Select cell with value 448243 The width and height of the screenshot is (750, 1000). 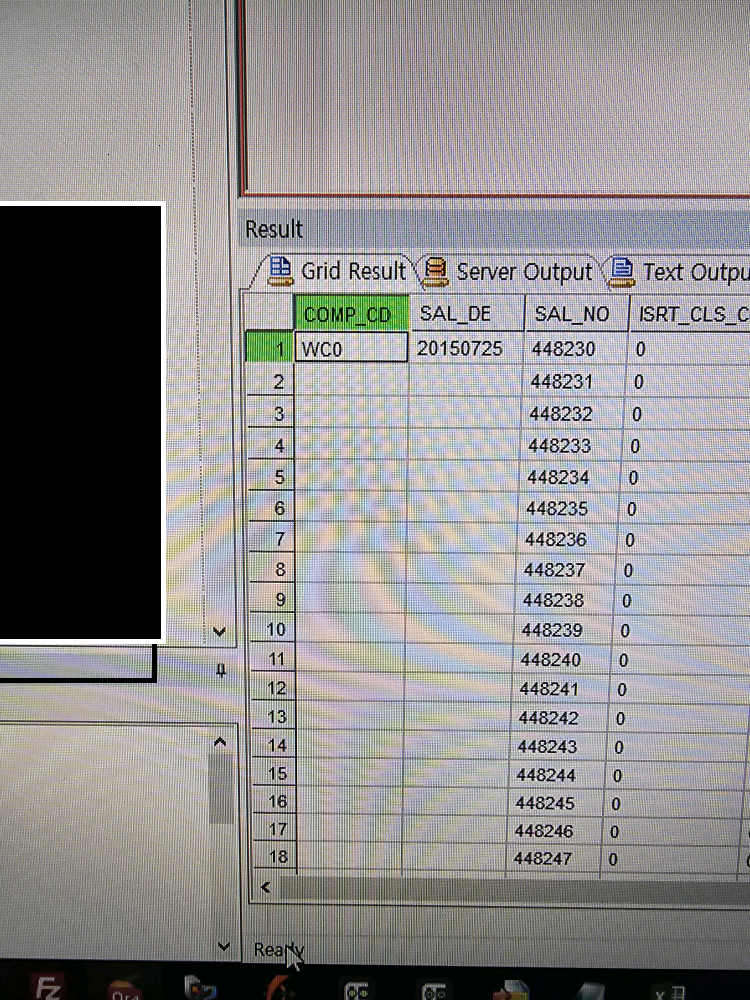tap(557, 746)
